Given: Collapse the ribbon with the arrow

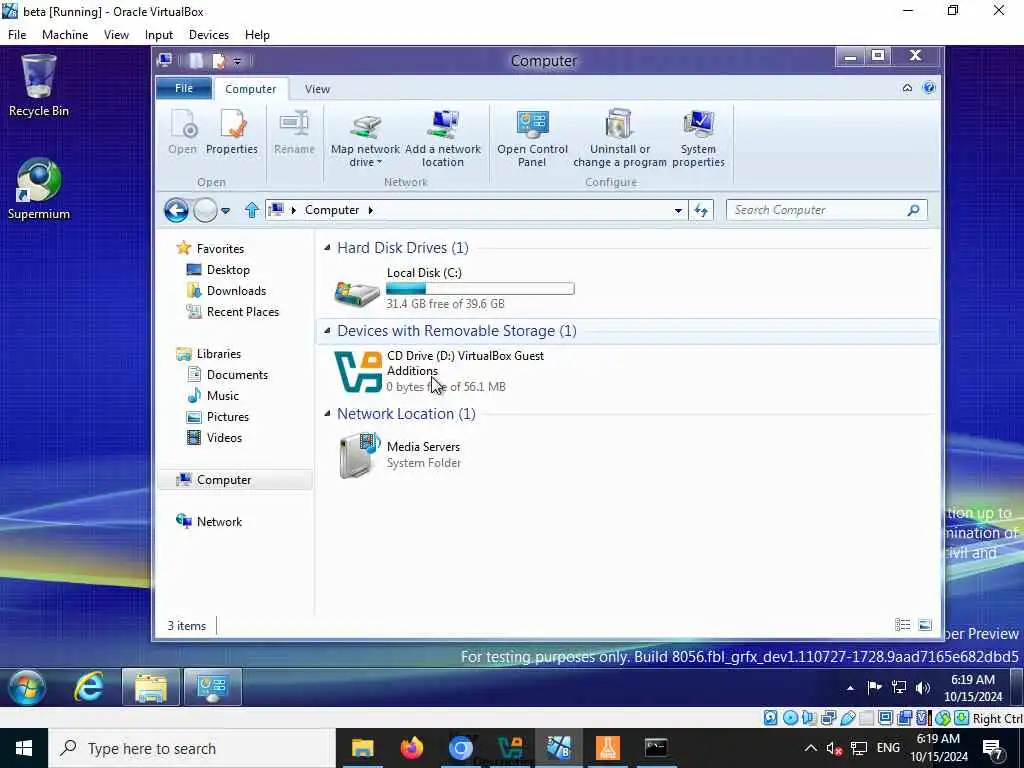Looking at the screenshot, I should [907, 88].
